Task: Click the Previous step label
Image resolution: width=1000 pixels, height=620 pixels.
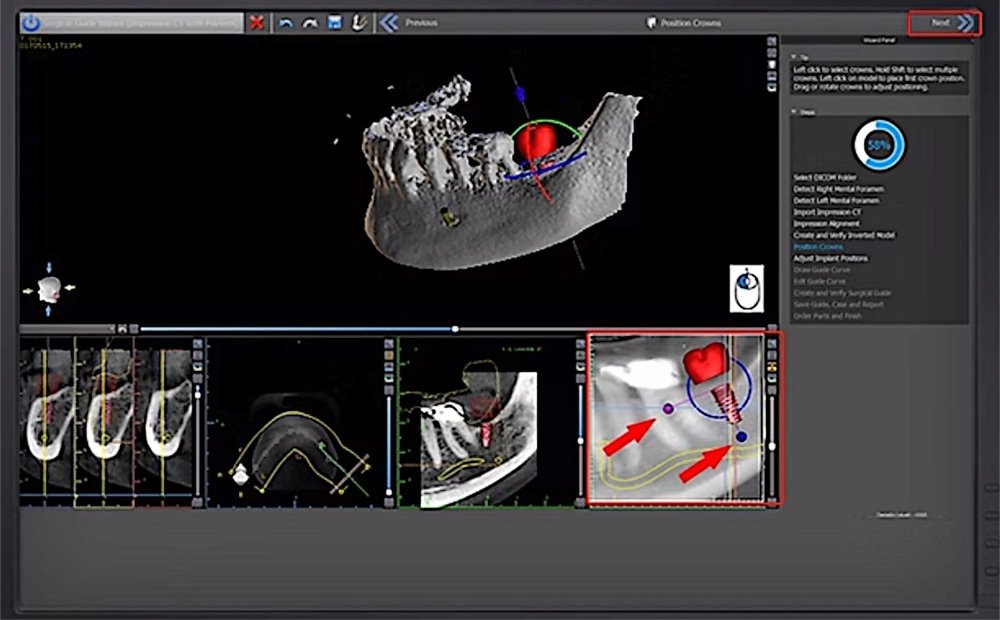Action: tap(422, 23)
